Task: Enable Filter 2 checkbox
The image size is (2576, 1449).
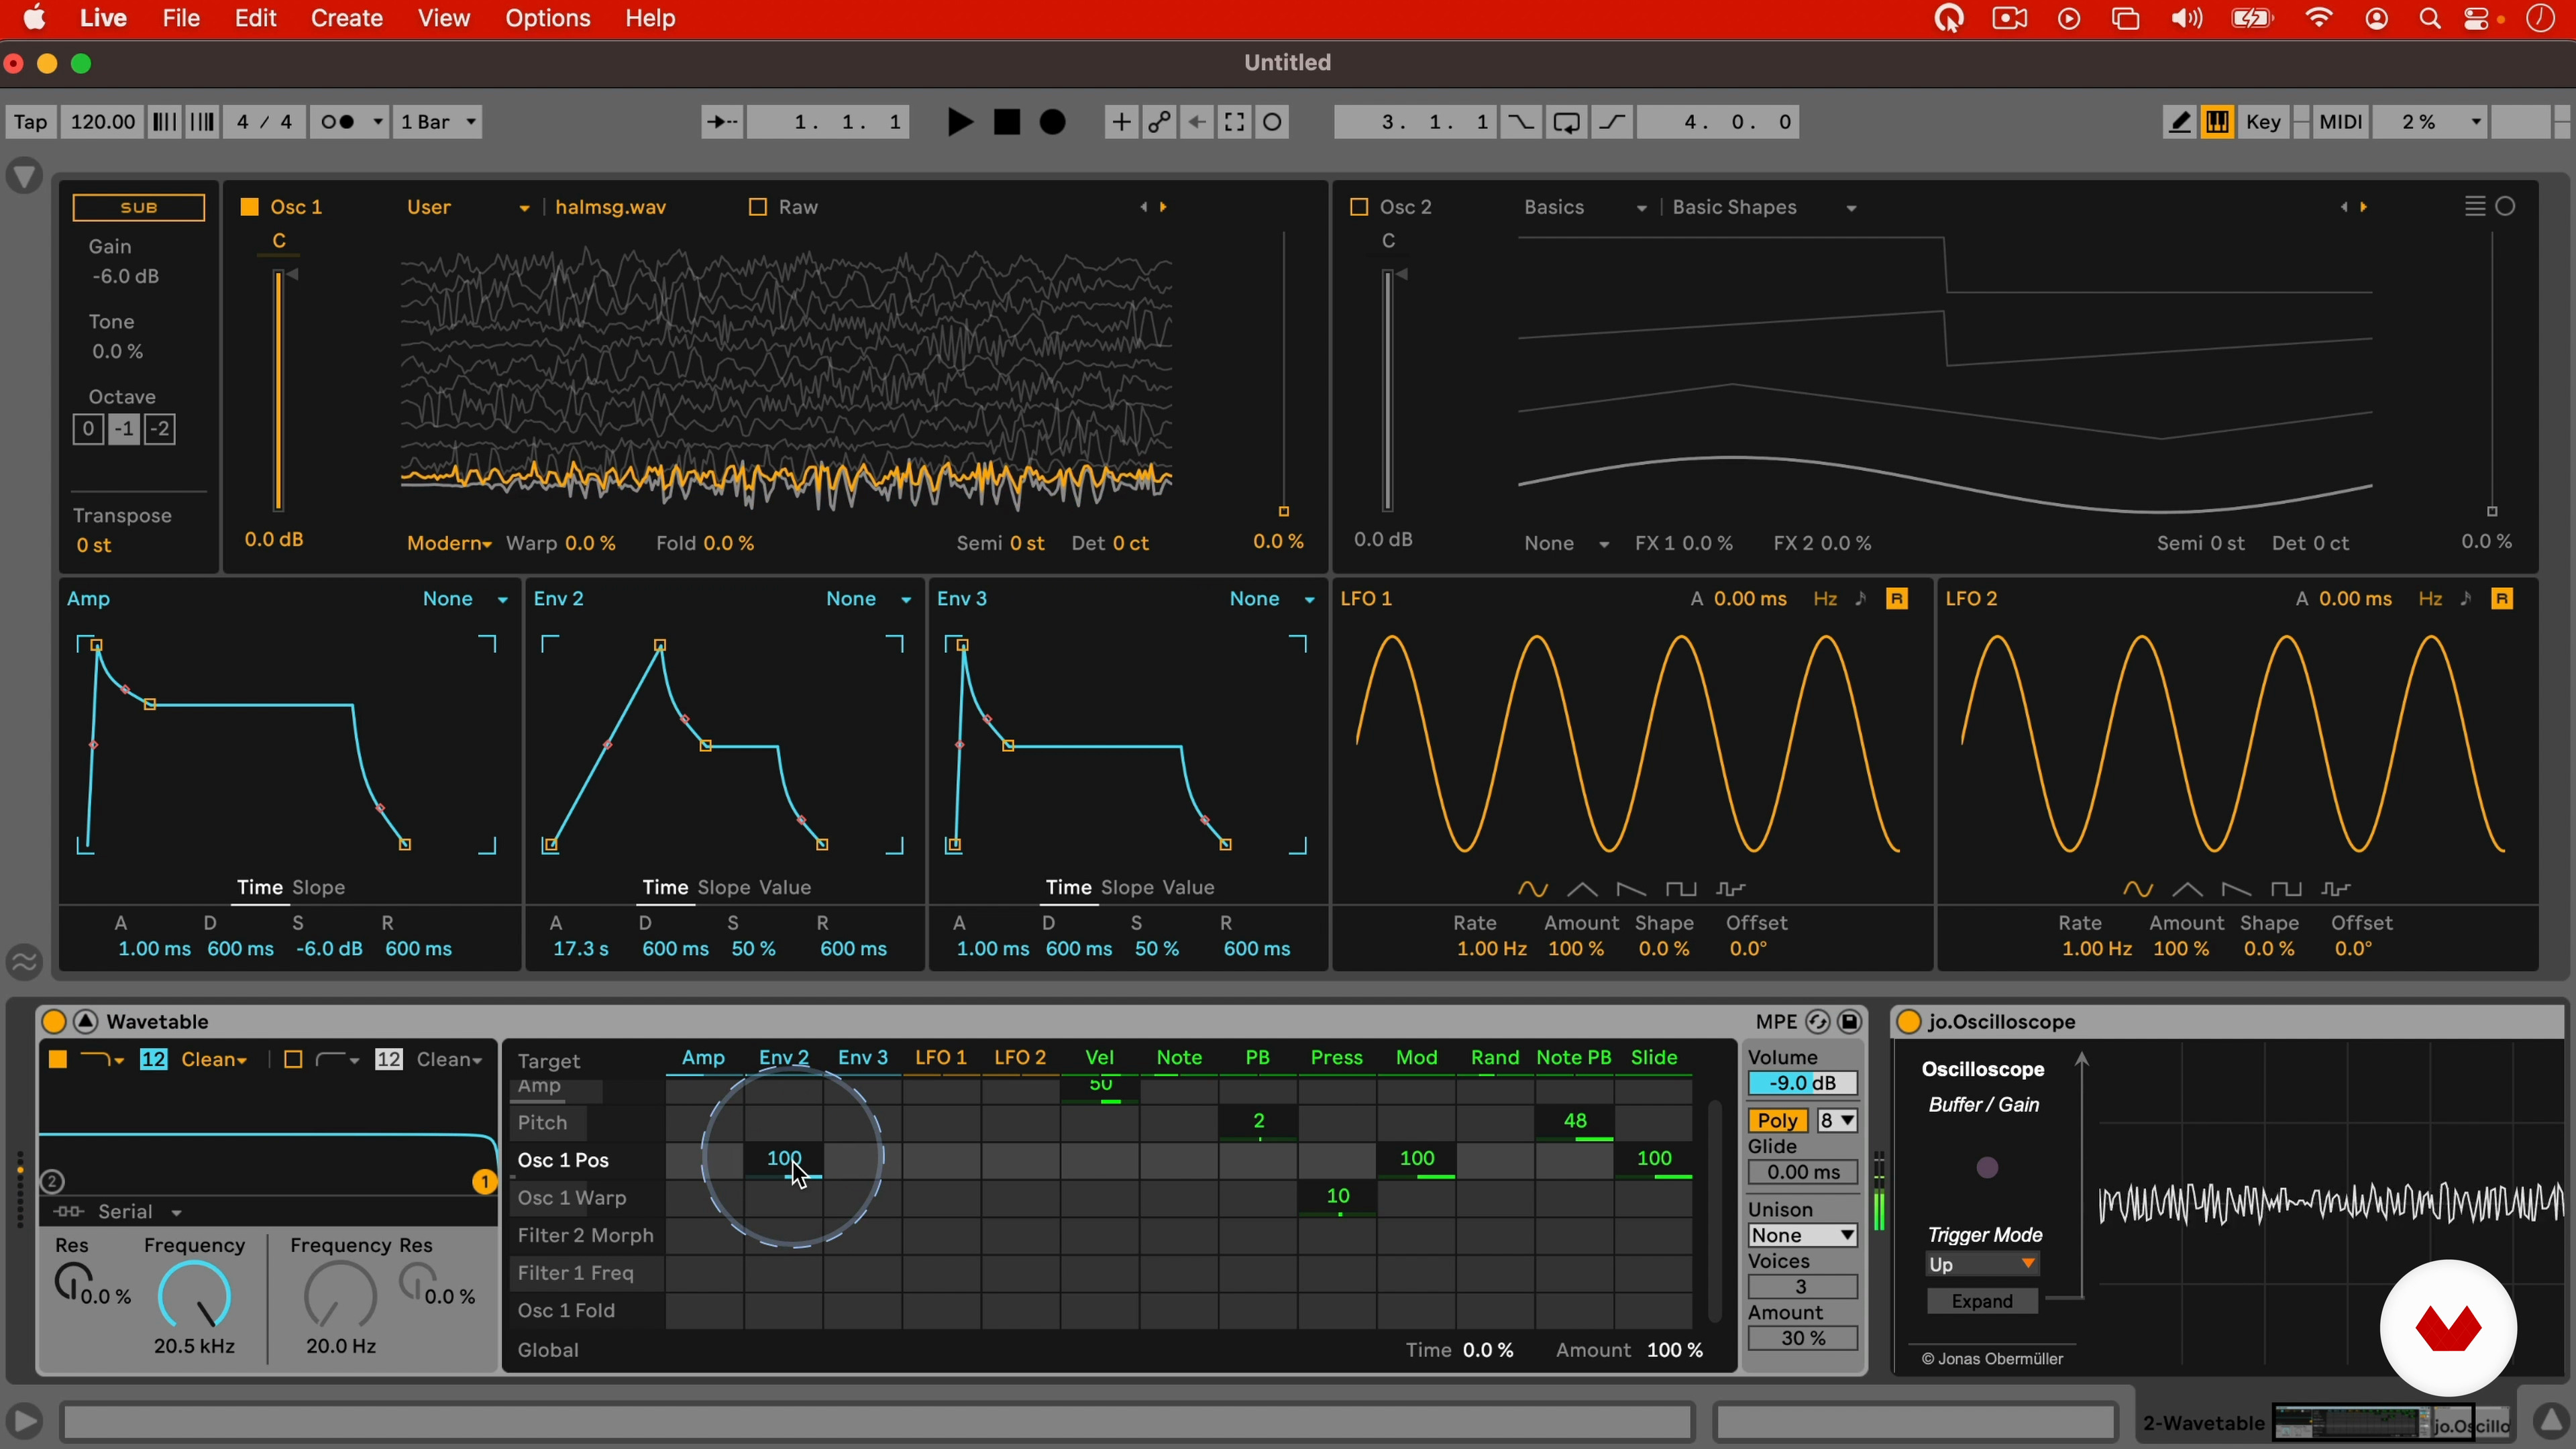Action: pos(293,1059)
